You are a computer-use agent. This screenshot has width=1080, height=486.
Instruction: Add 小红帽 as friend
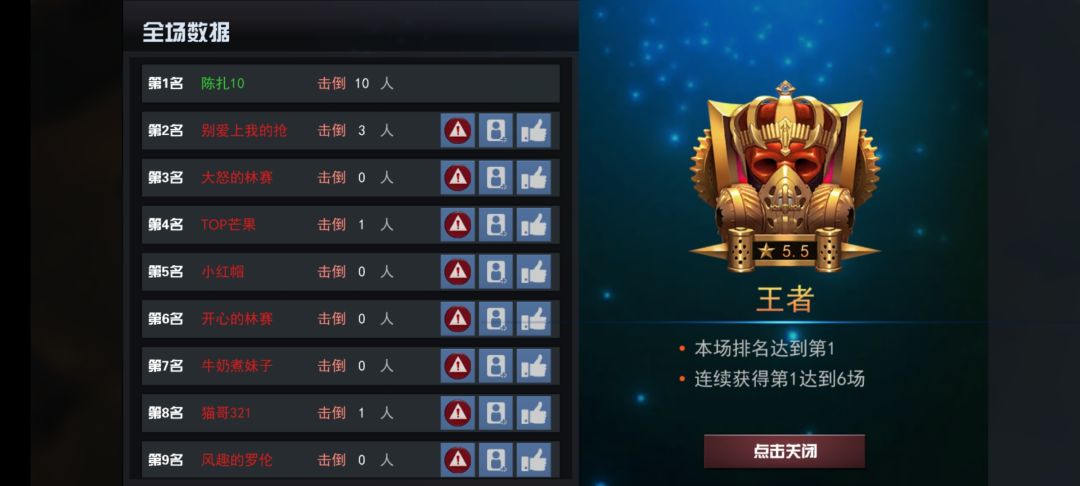496,272
